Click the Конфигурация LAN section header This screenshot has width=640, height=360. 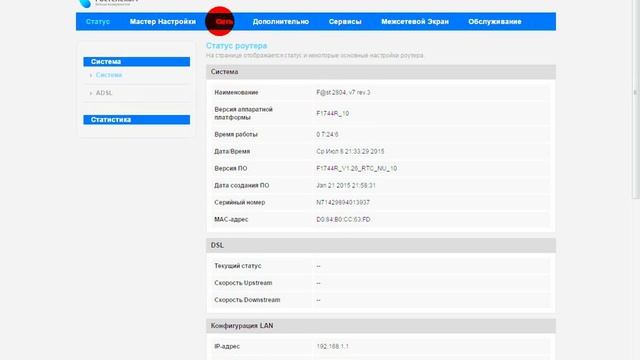click(381, 326)
